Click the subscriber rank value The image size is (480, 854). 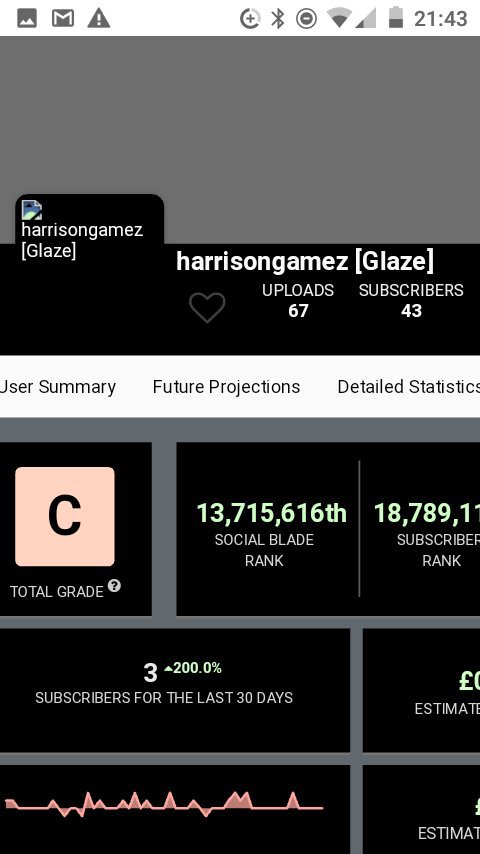[427, 513]
